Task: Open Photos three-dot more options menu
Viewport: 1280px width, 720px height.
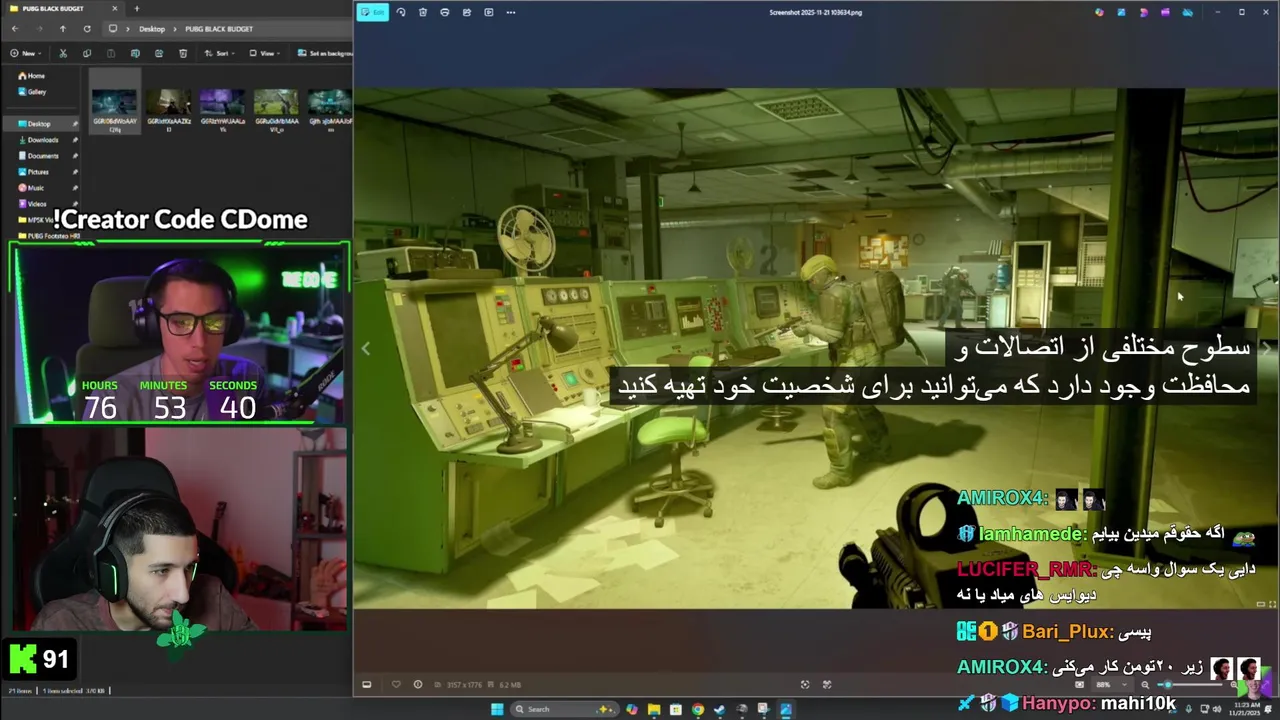Action: (x=511, y=12)
